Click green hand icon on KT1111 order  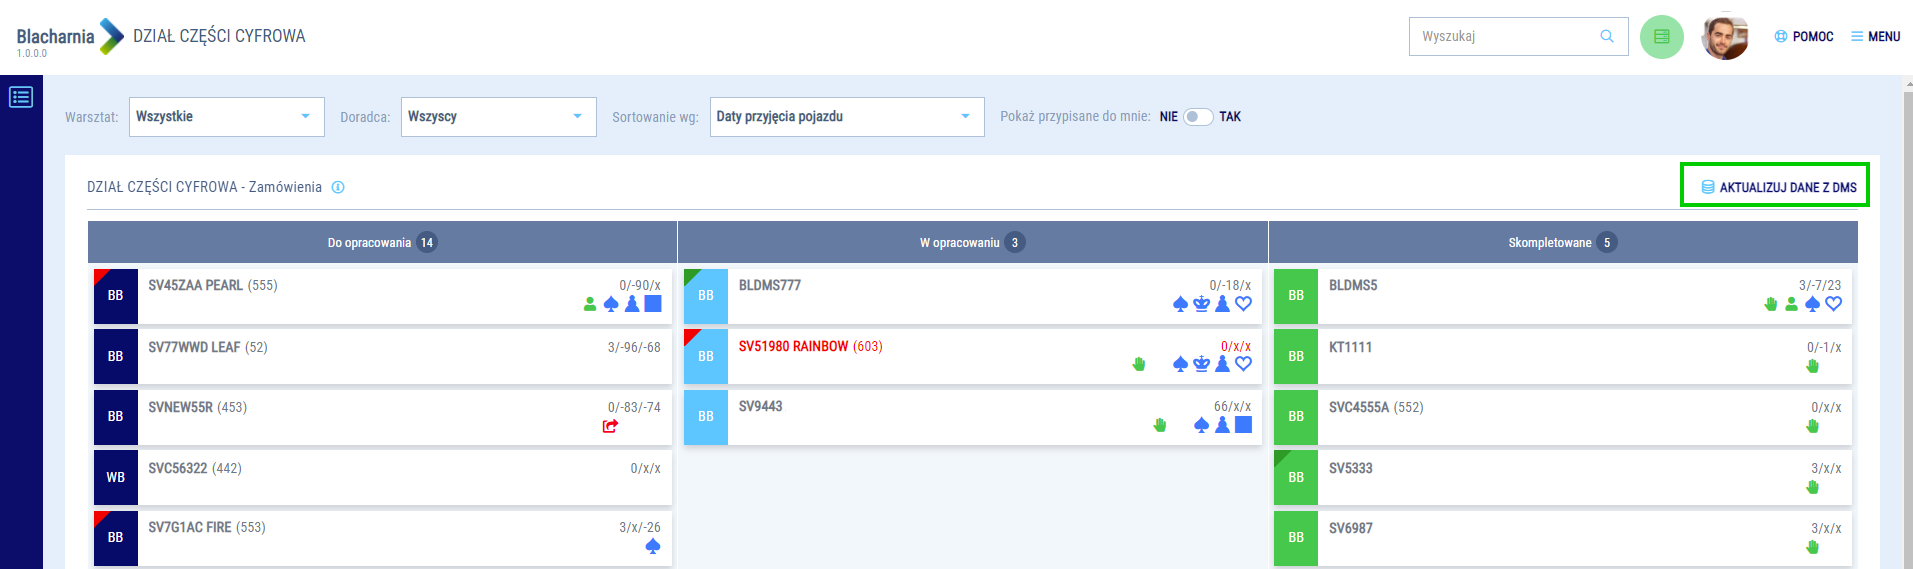(x=1812, y=366)
